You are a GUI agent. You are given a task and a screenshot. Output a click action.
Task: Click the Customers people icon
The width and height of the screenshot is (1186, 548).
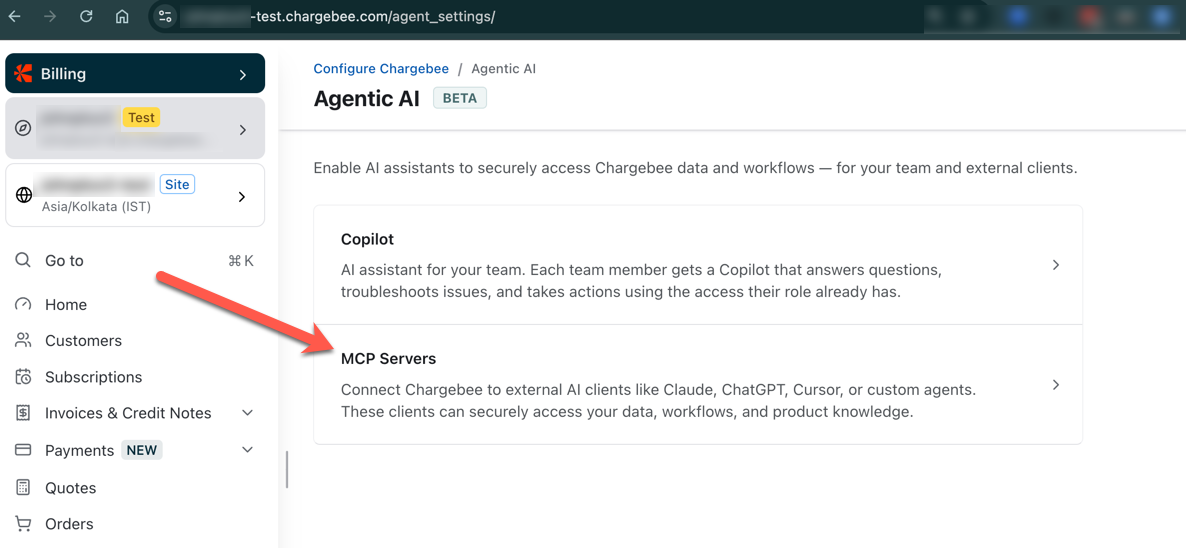(x=23, y=340)
